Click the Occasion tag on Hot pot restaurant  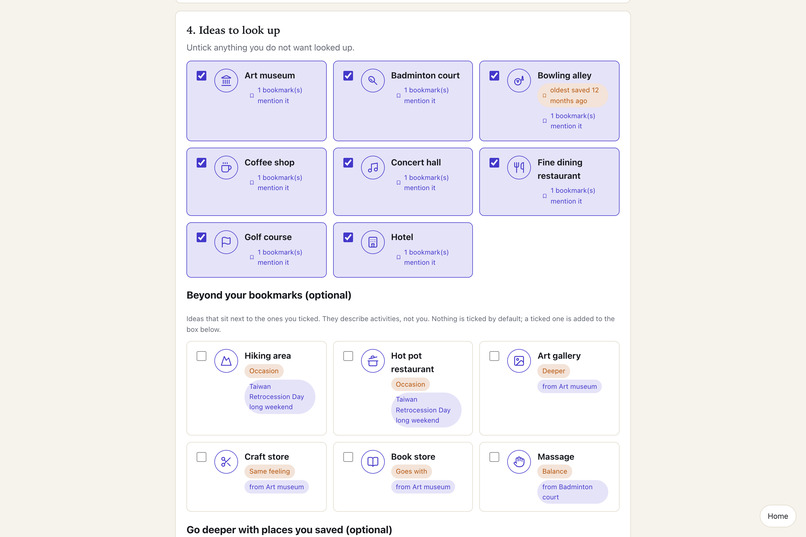(410, 384)
